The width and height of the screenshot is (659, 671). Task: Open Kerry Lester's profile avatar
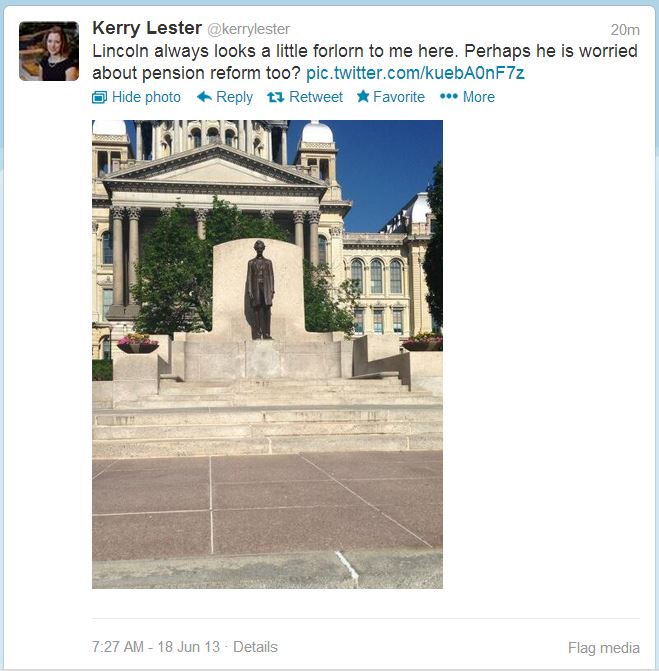(x=49, y=51)
